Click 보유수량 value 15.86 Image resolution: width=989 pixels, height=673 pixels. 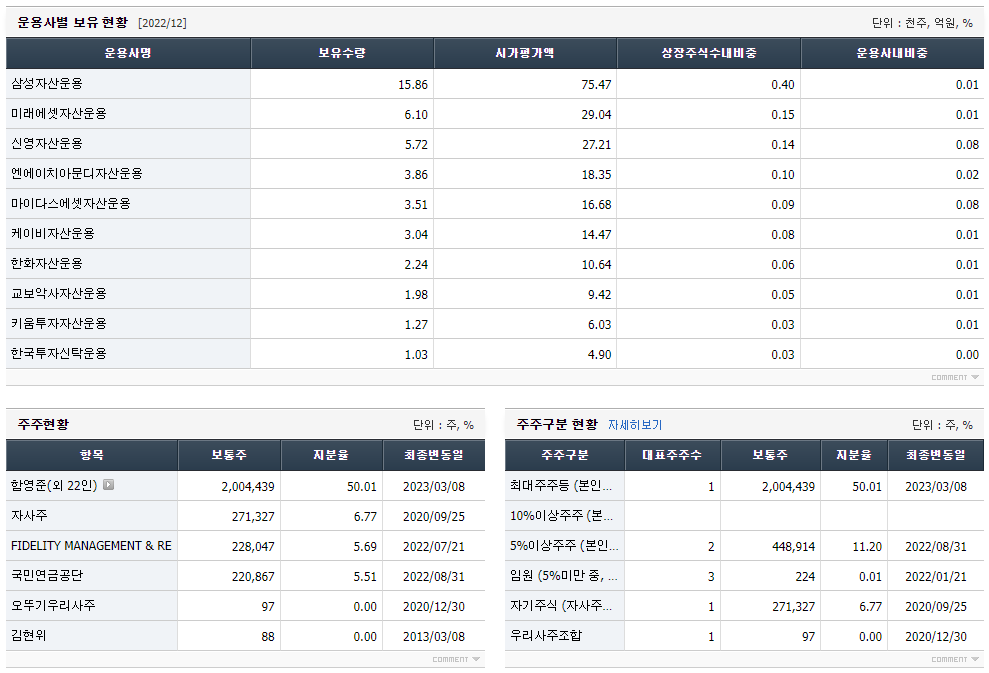click(x=413, y=85)
